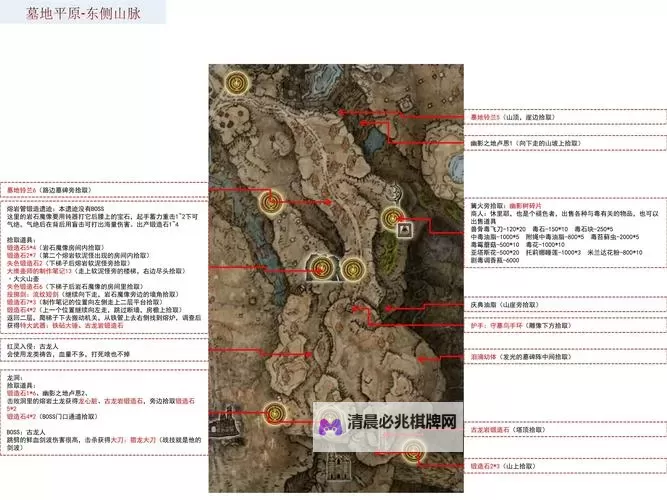Click the Site of Grace just right of dungeon entrance
The image size is (667, 500).
[353, 269]
